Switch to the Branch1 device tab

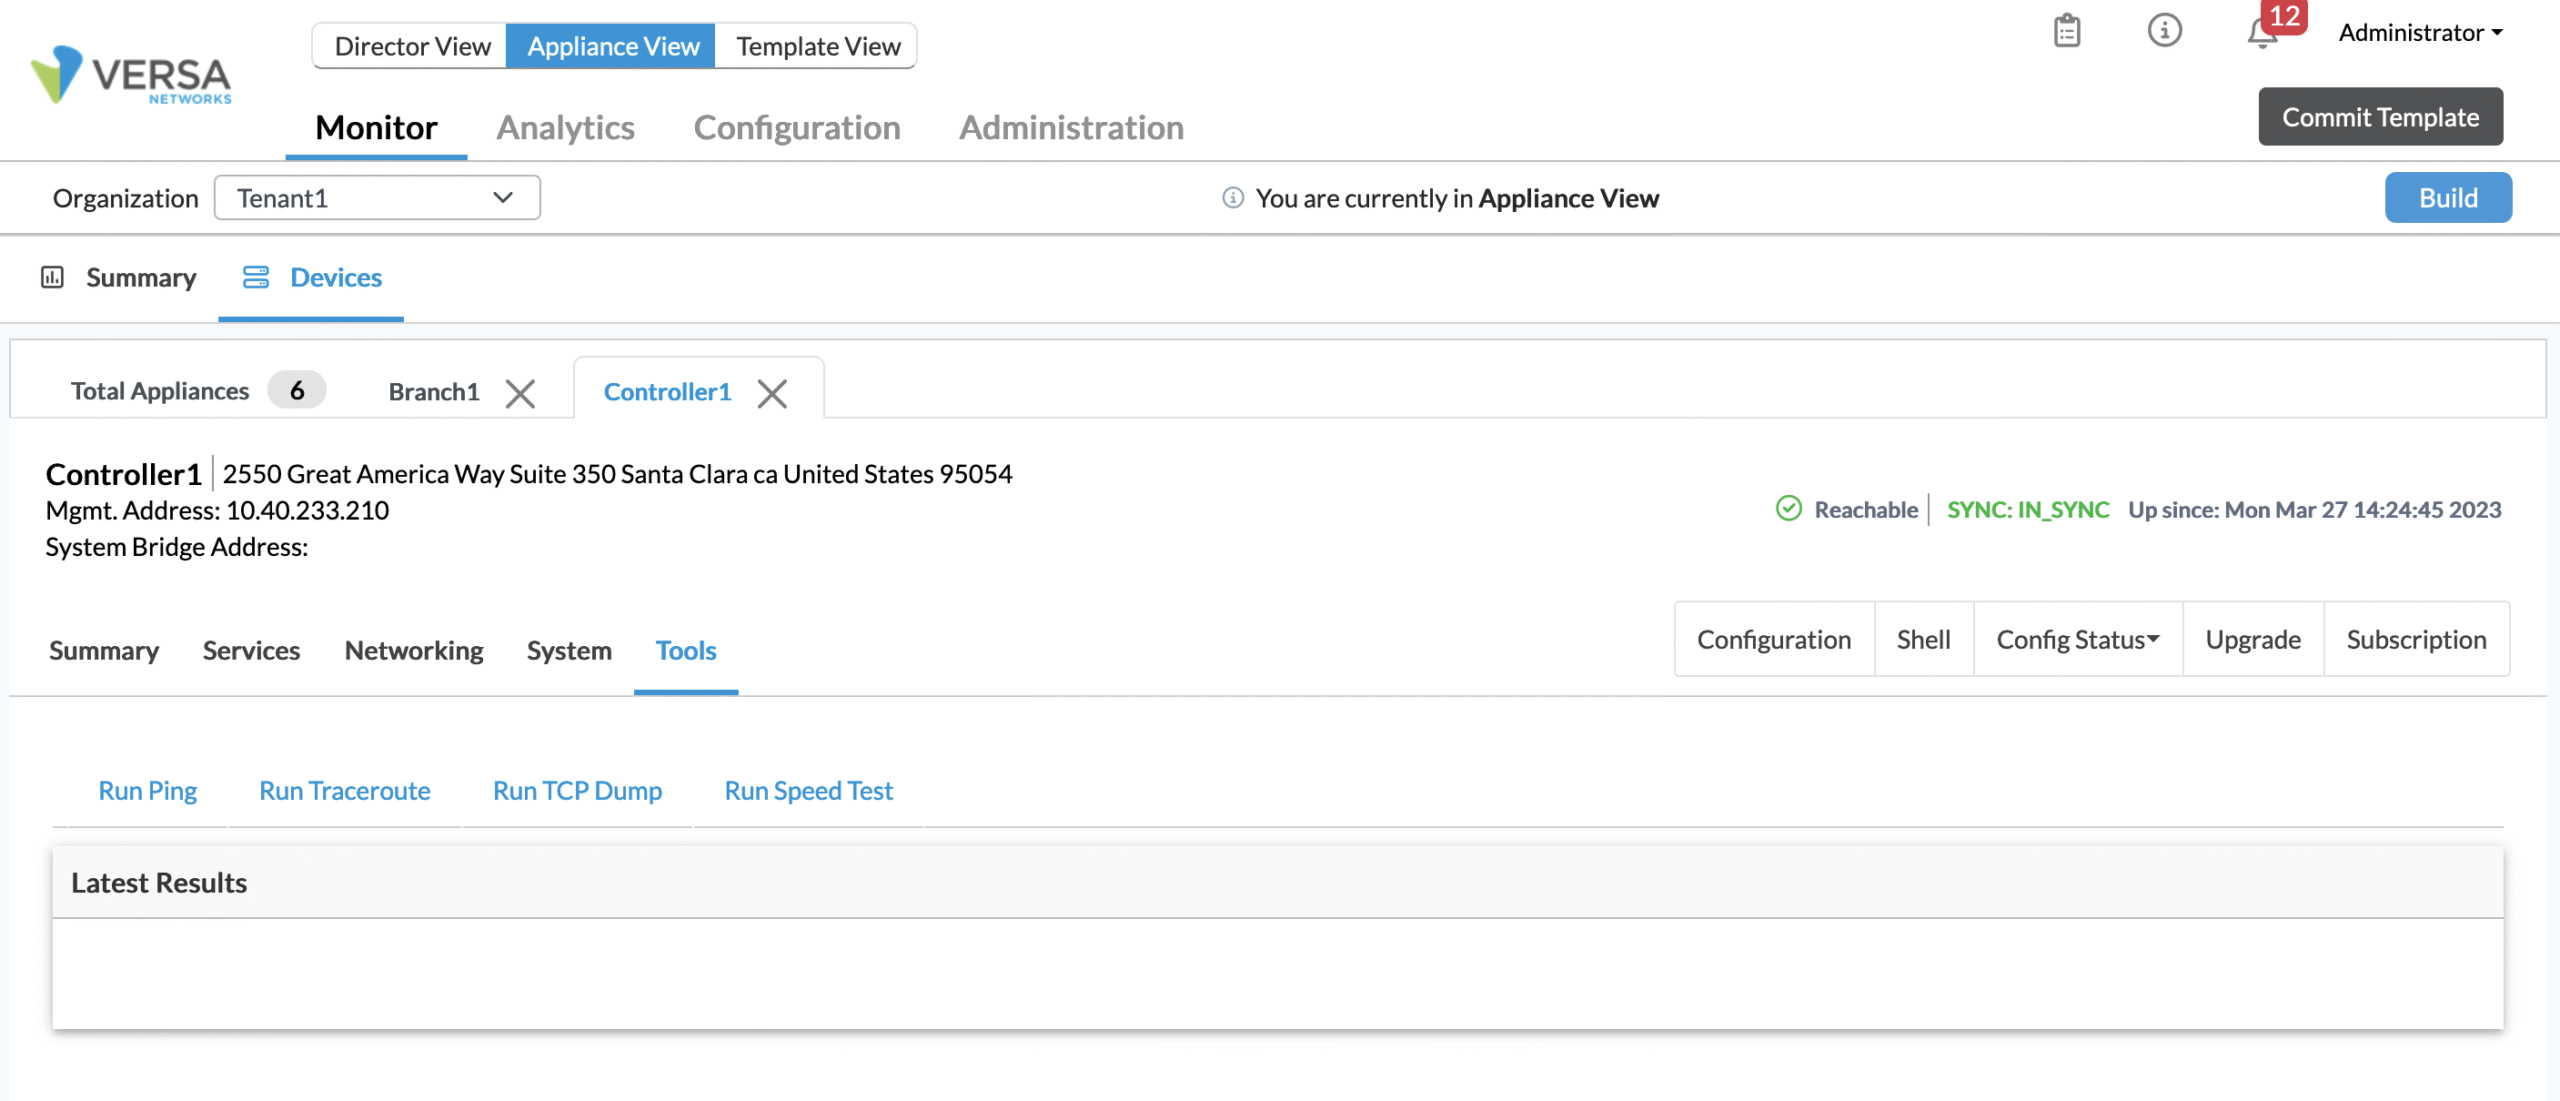[434, 392]
